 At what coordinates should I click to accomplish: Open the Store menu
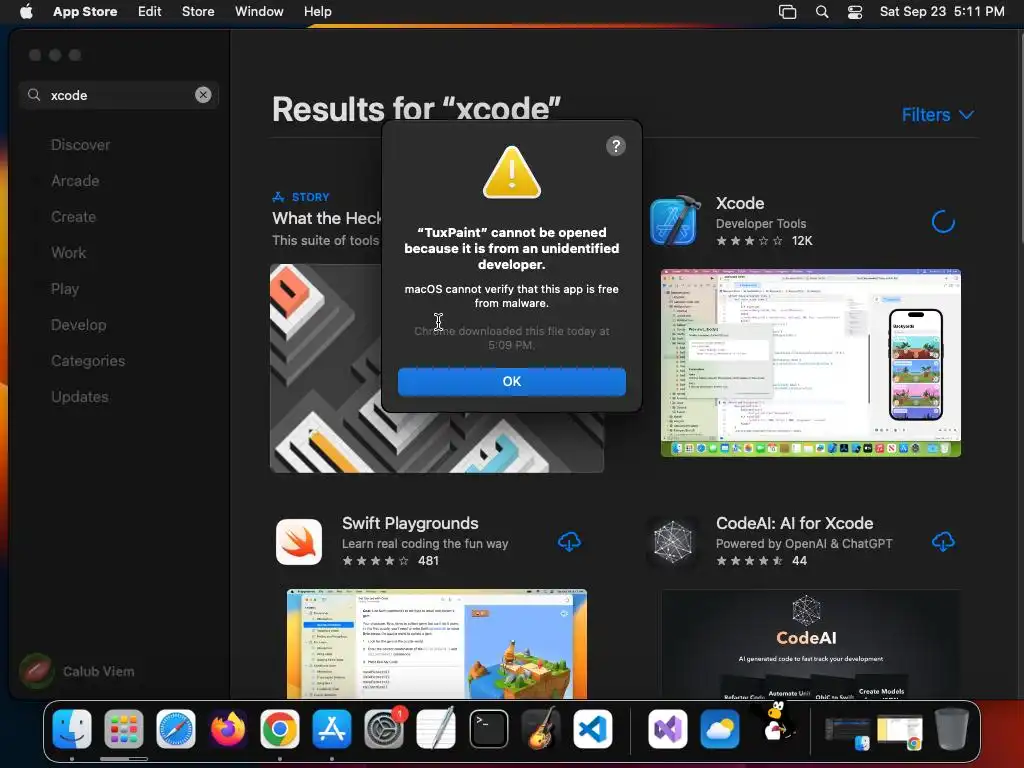pyautogui.click(x=198, y=11)
